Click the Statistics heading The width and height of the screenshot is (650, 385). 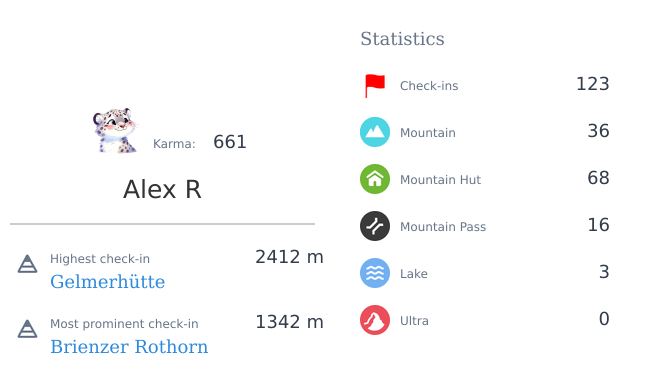coord(402,39)
